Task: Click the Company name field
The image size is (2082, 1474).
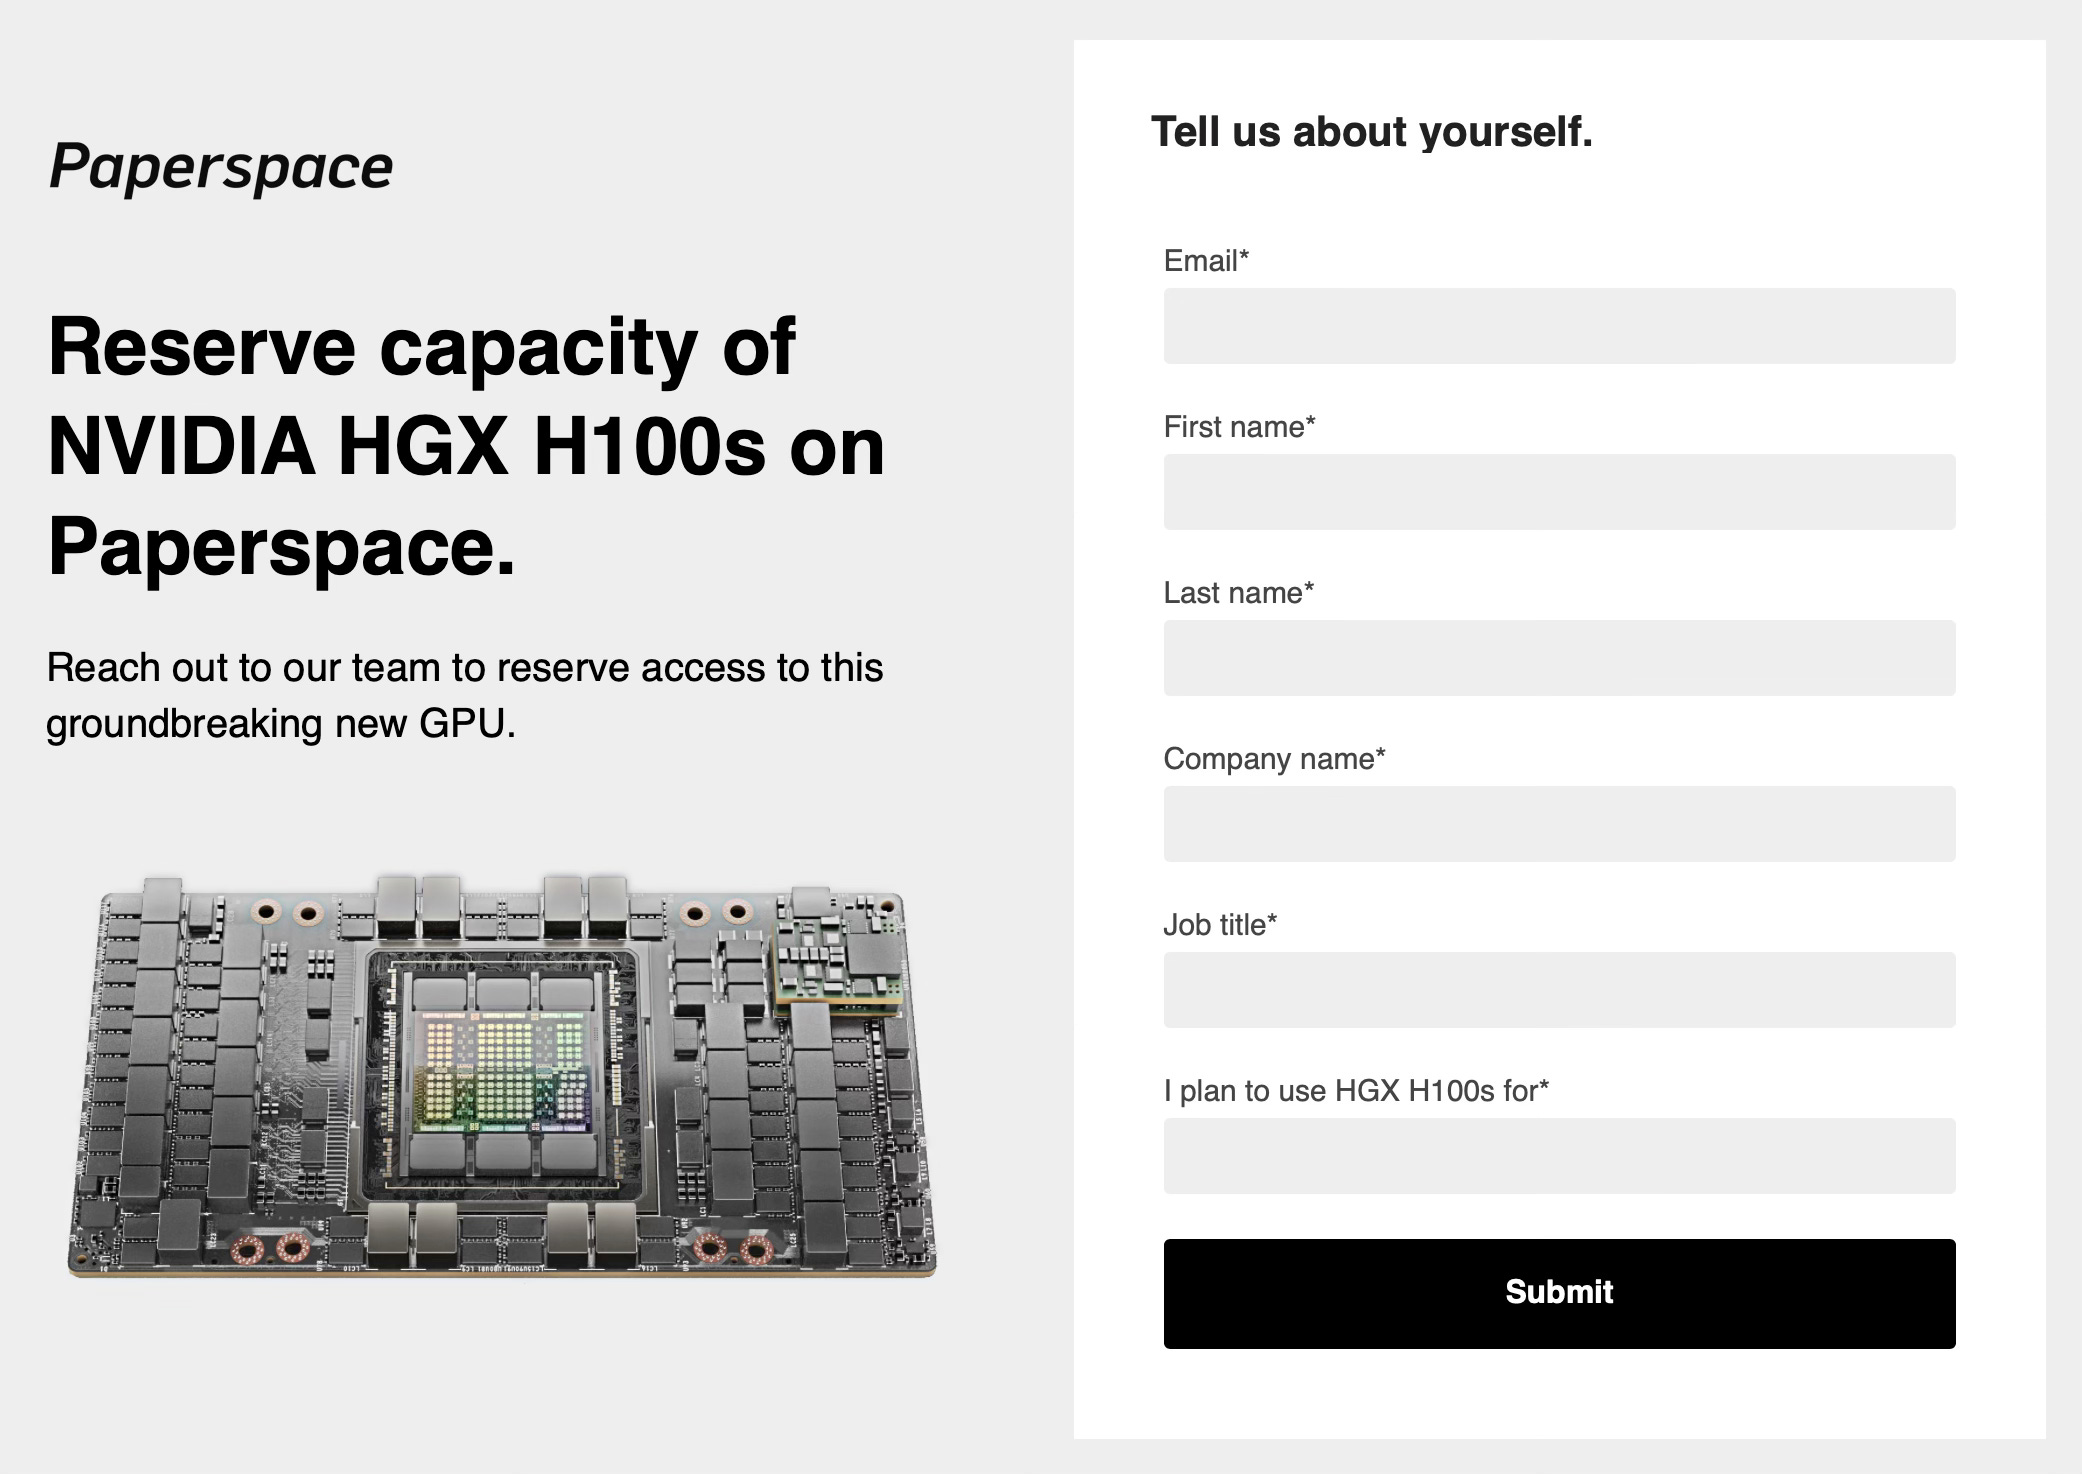Action: point(1559,824)
